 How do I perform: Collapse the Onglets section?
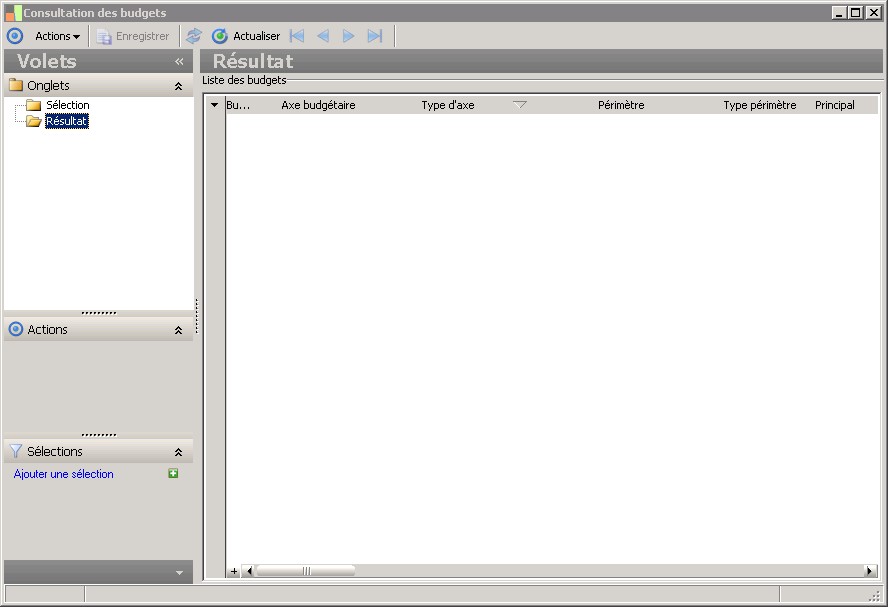point(178,86)
